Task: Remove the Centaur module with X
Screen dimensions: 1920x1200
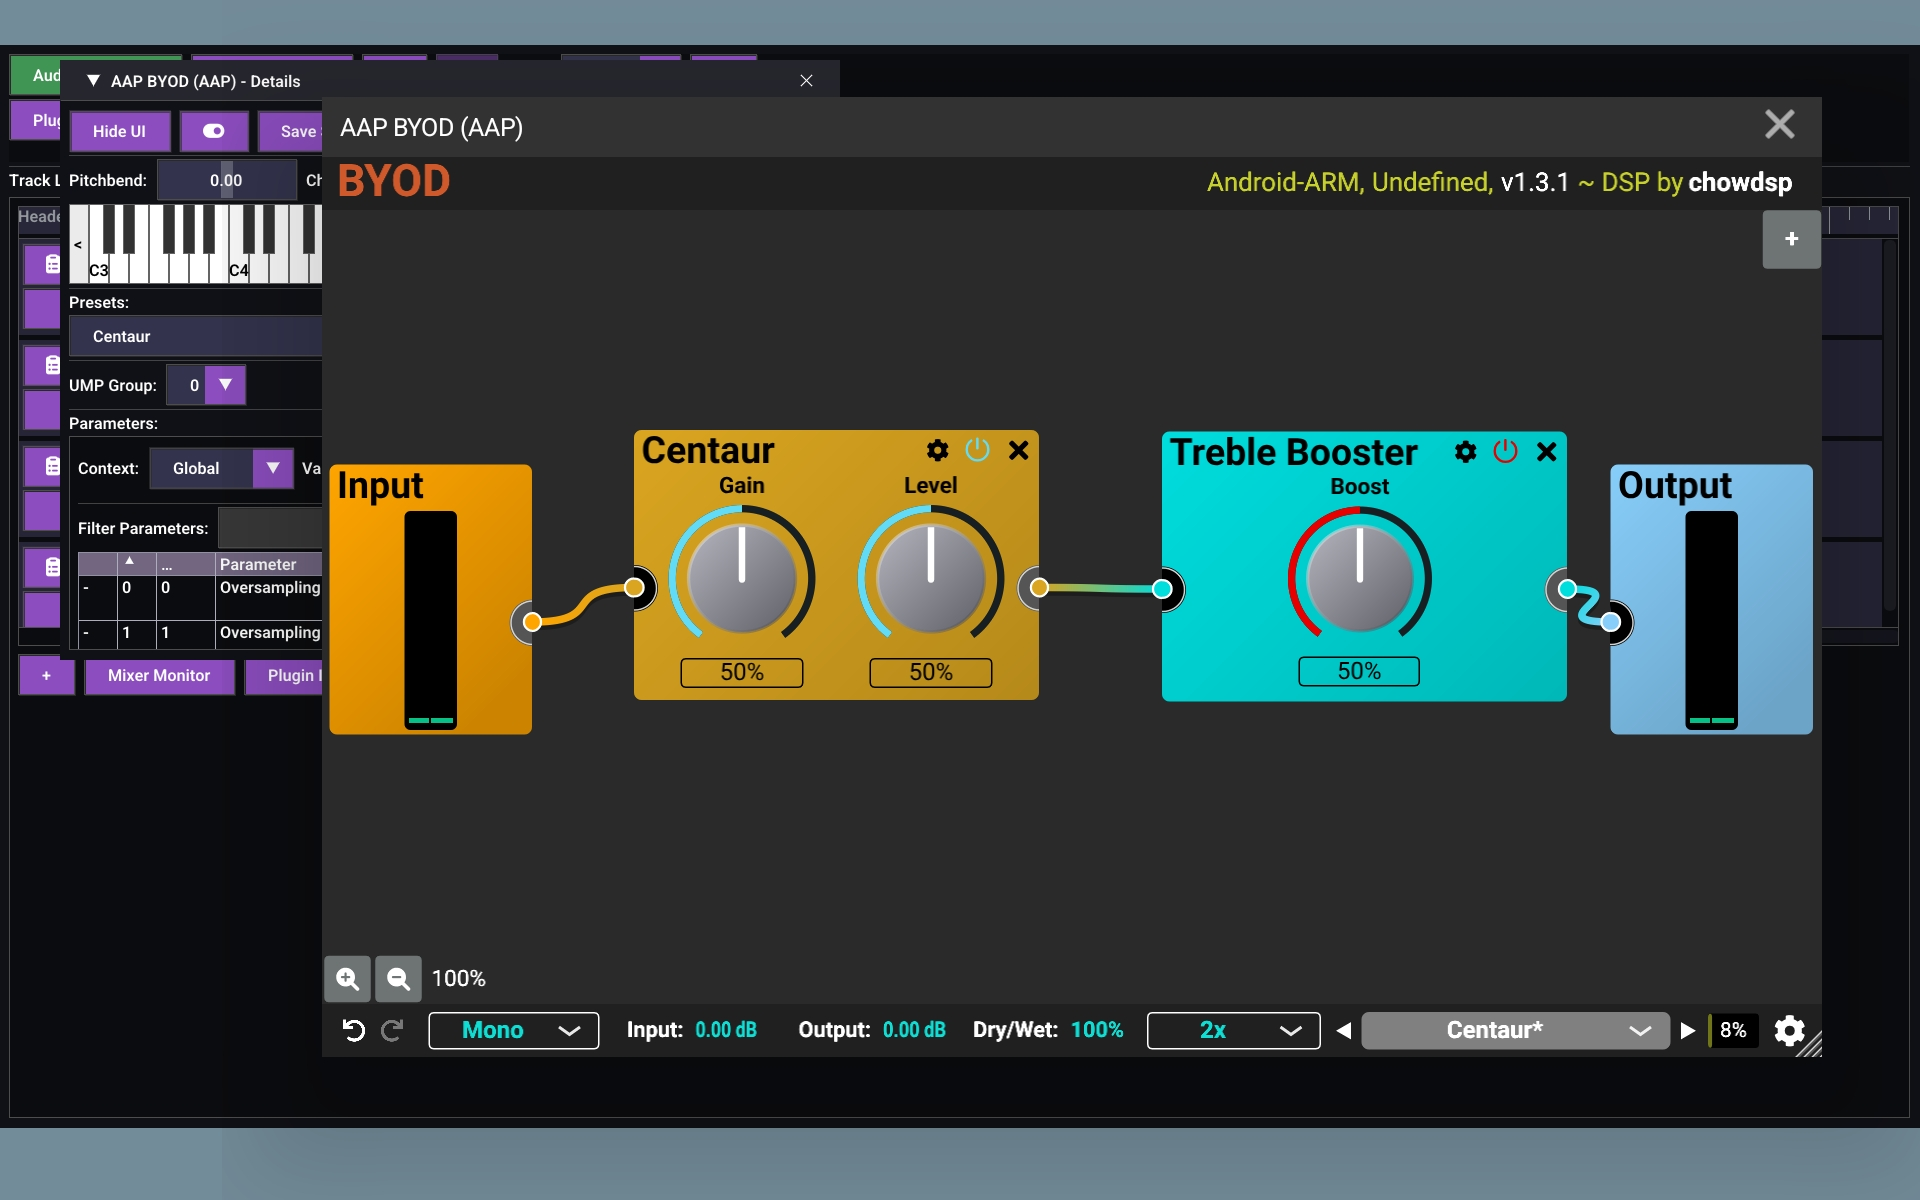Action: click(x=1018, y=451)
